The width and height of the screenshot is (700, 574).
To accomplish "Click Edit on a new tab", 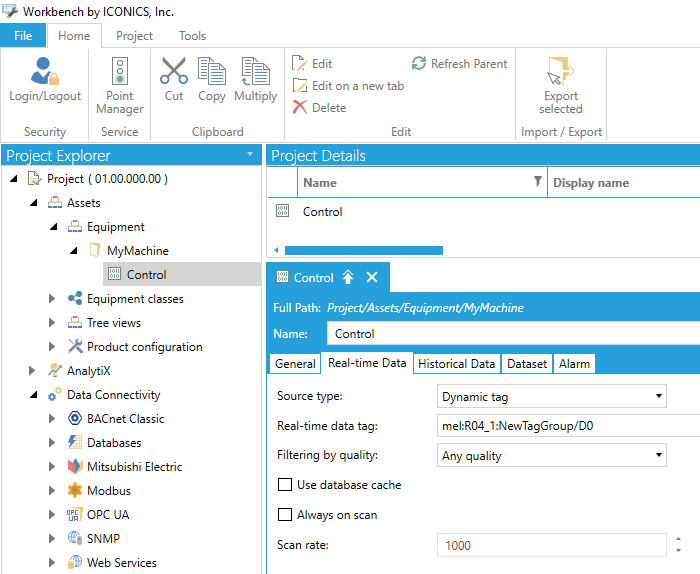I will coord(348,86).
